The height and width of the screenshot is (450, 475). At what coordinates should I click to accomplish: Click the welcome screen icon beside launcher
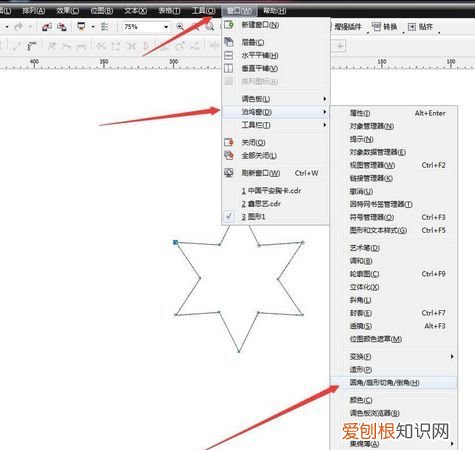[x=104, y=27]
